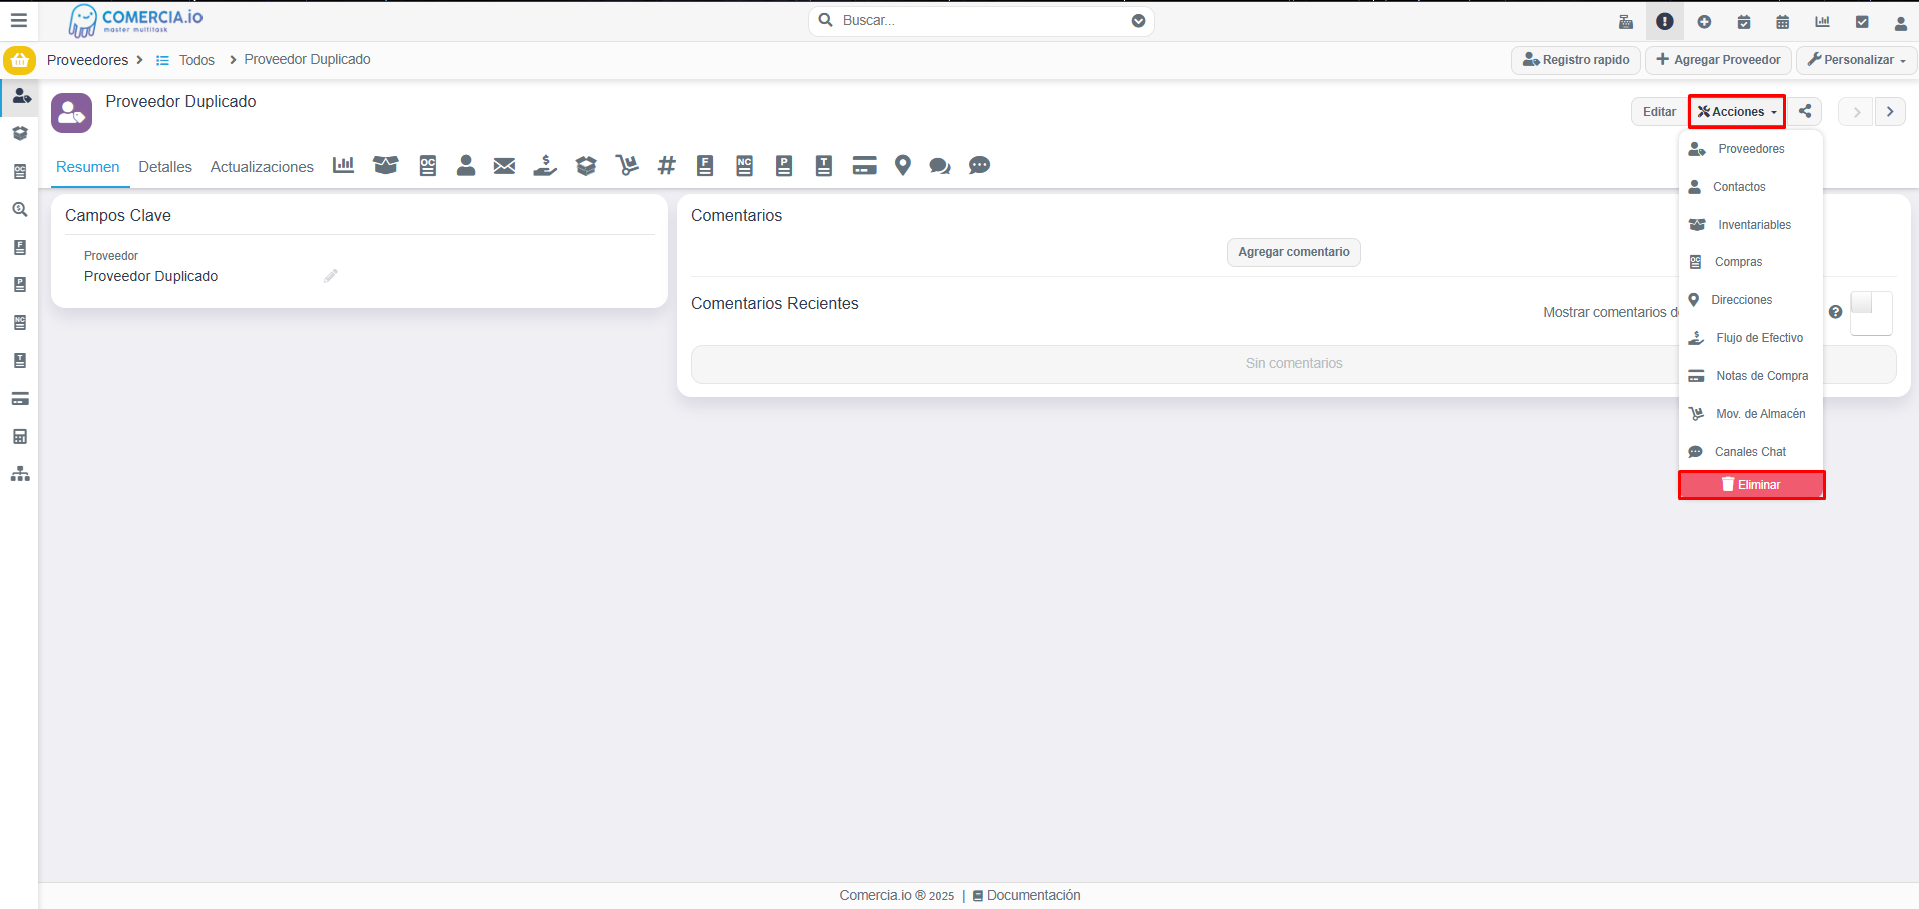Toggle the Mostrar comentarios switch
This screenshot has height=909, width=1919.
[x=1871, y=313]
